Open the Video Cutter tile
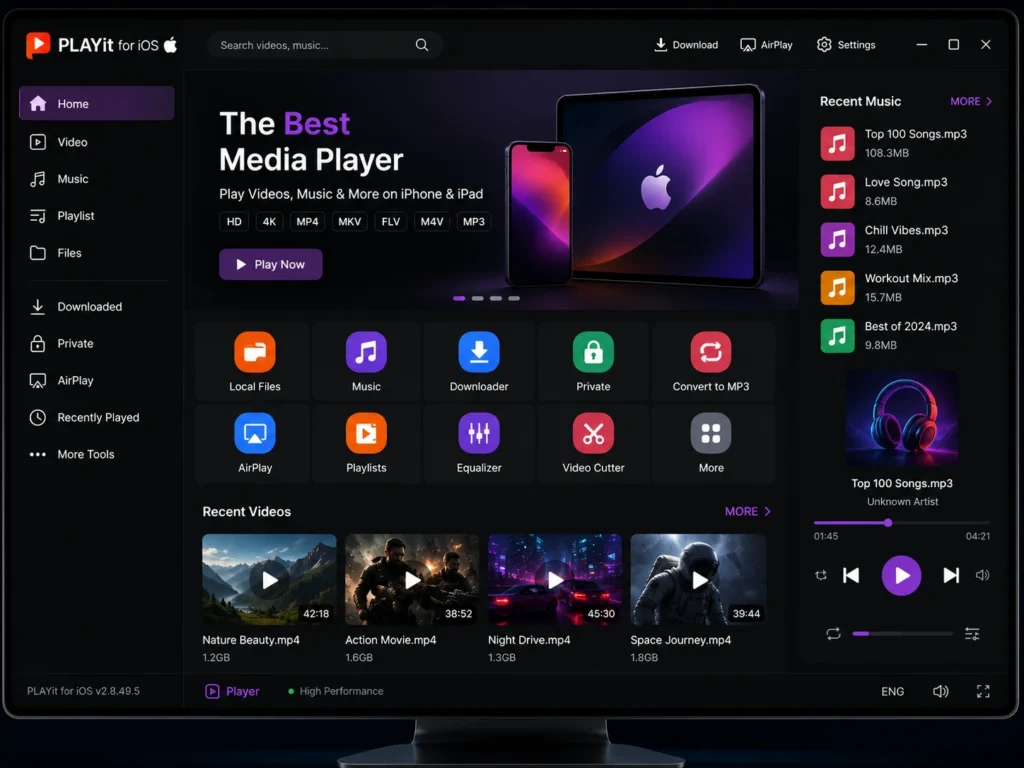 [x=593, y=443]
